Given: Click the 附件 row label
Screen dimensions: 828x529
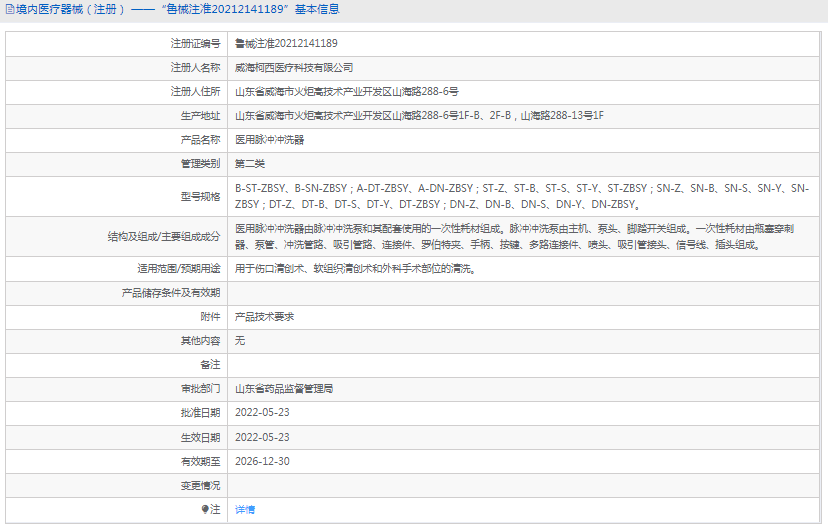Looking at the screenshot, I should click(211, 317).
